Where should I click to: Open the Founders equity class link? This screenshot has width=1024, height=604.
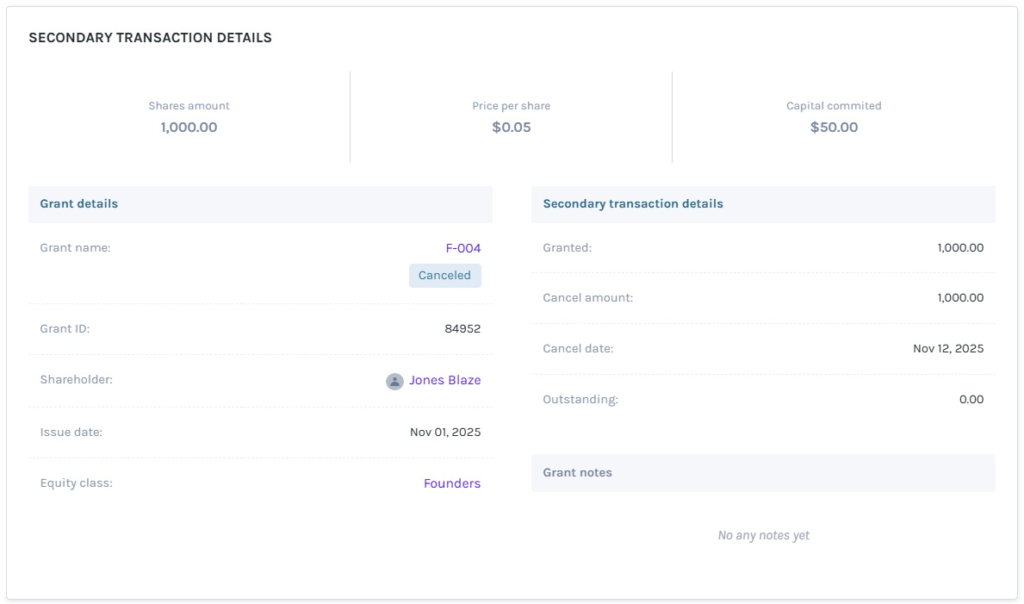pyautogui.click(x=451, y=483)
